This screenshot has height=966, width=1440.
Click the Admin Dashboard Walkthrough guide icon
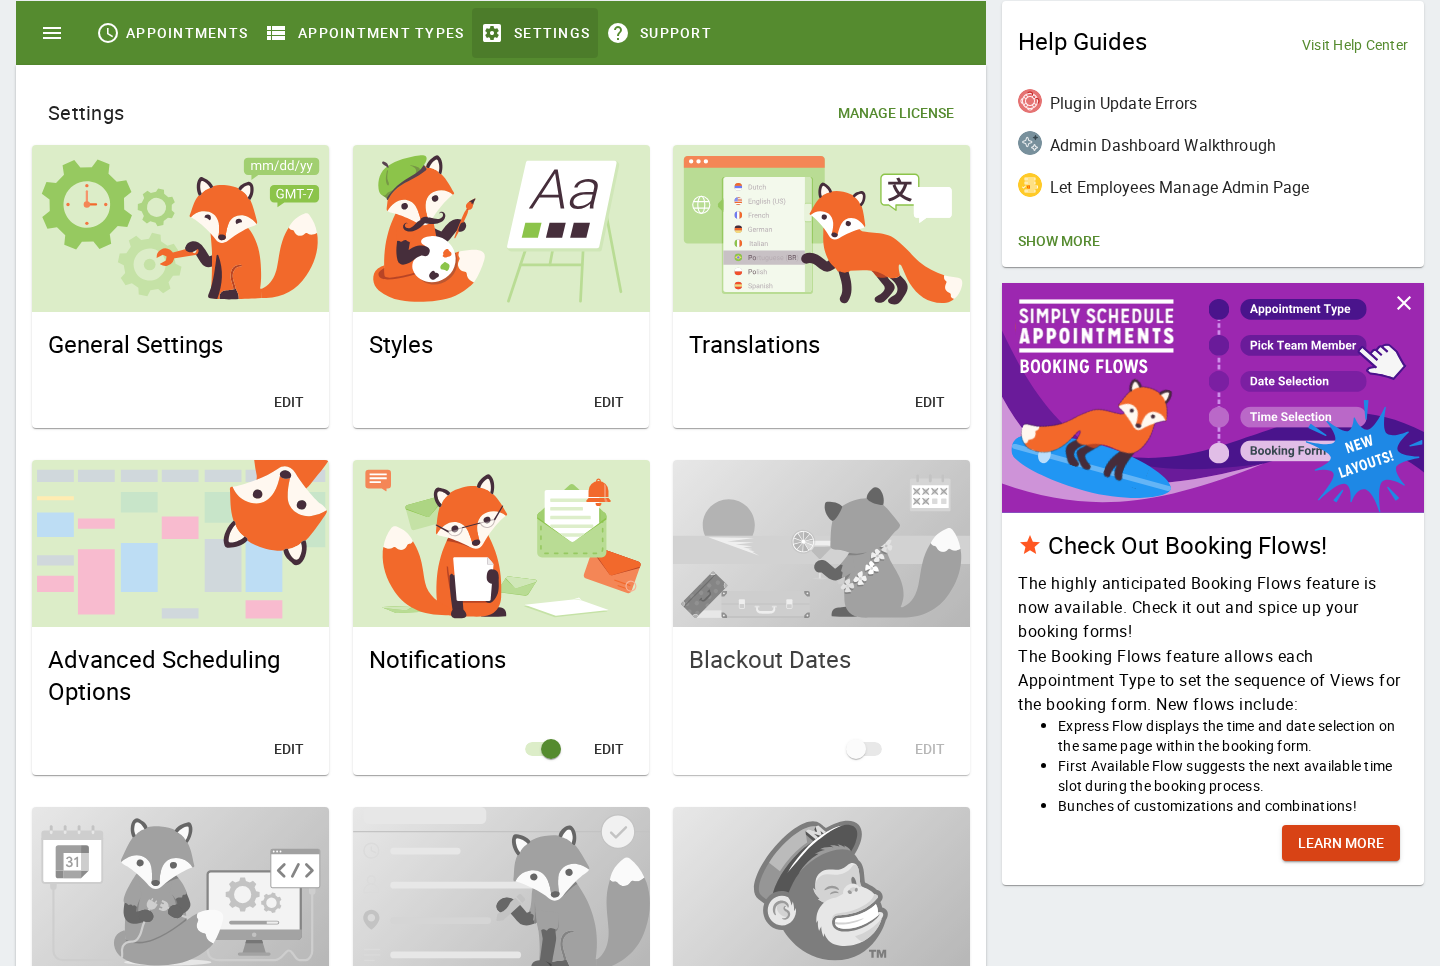1030,143
